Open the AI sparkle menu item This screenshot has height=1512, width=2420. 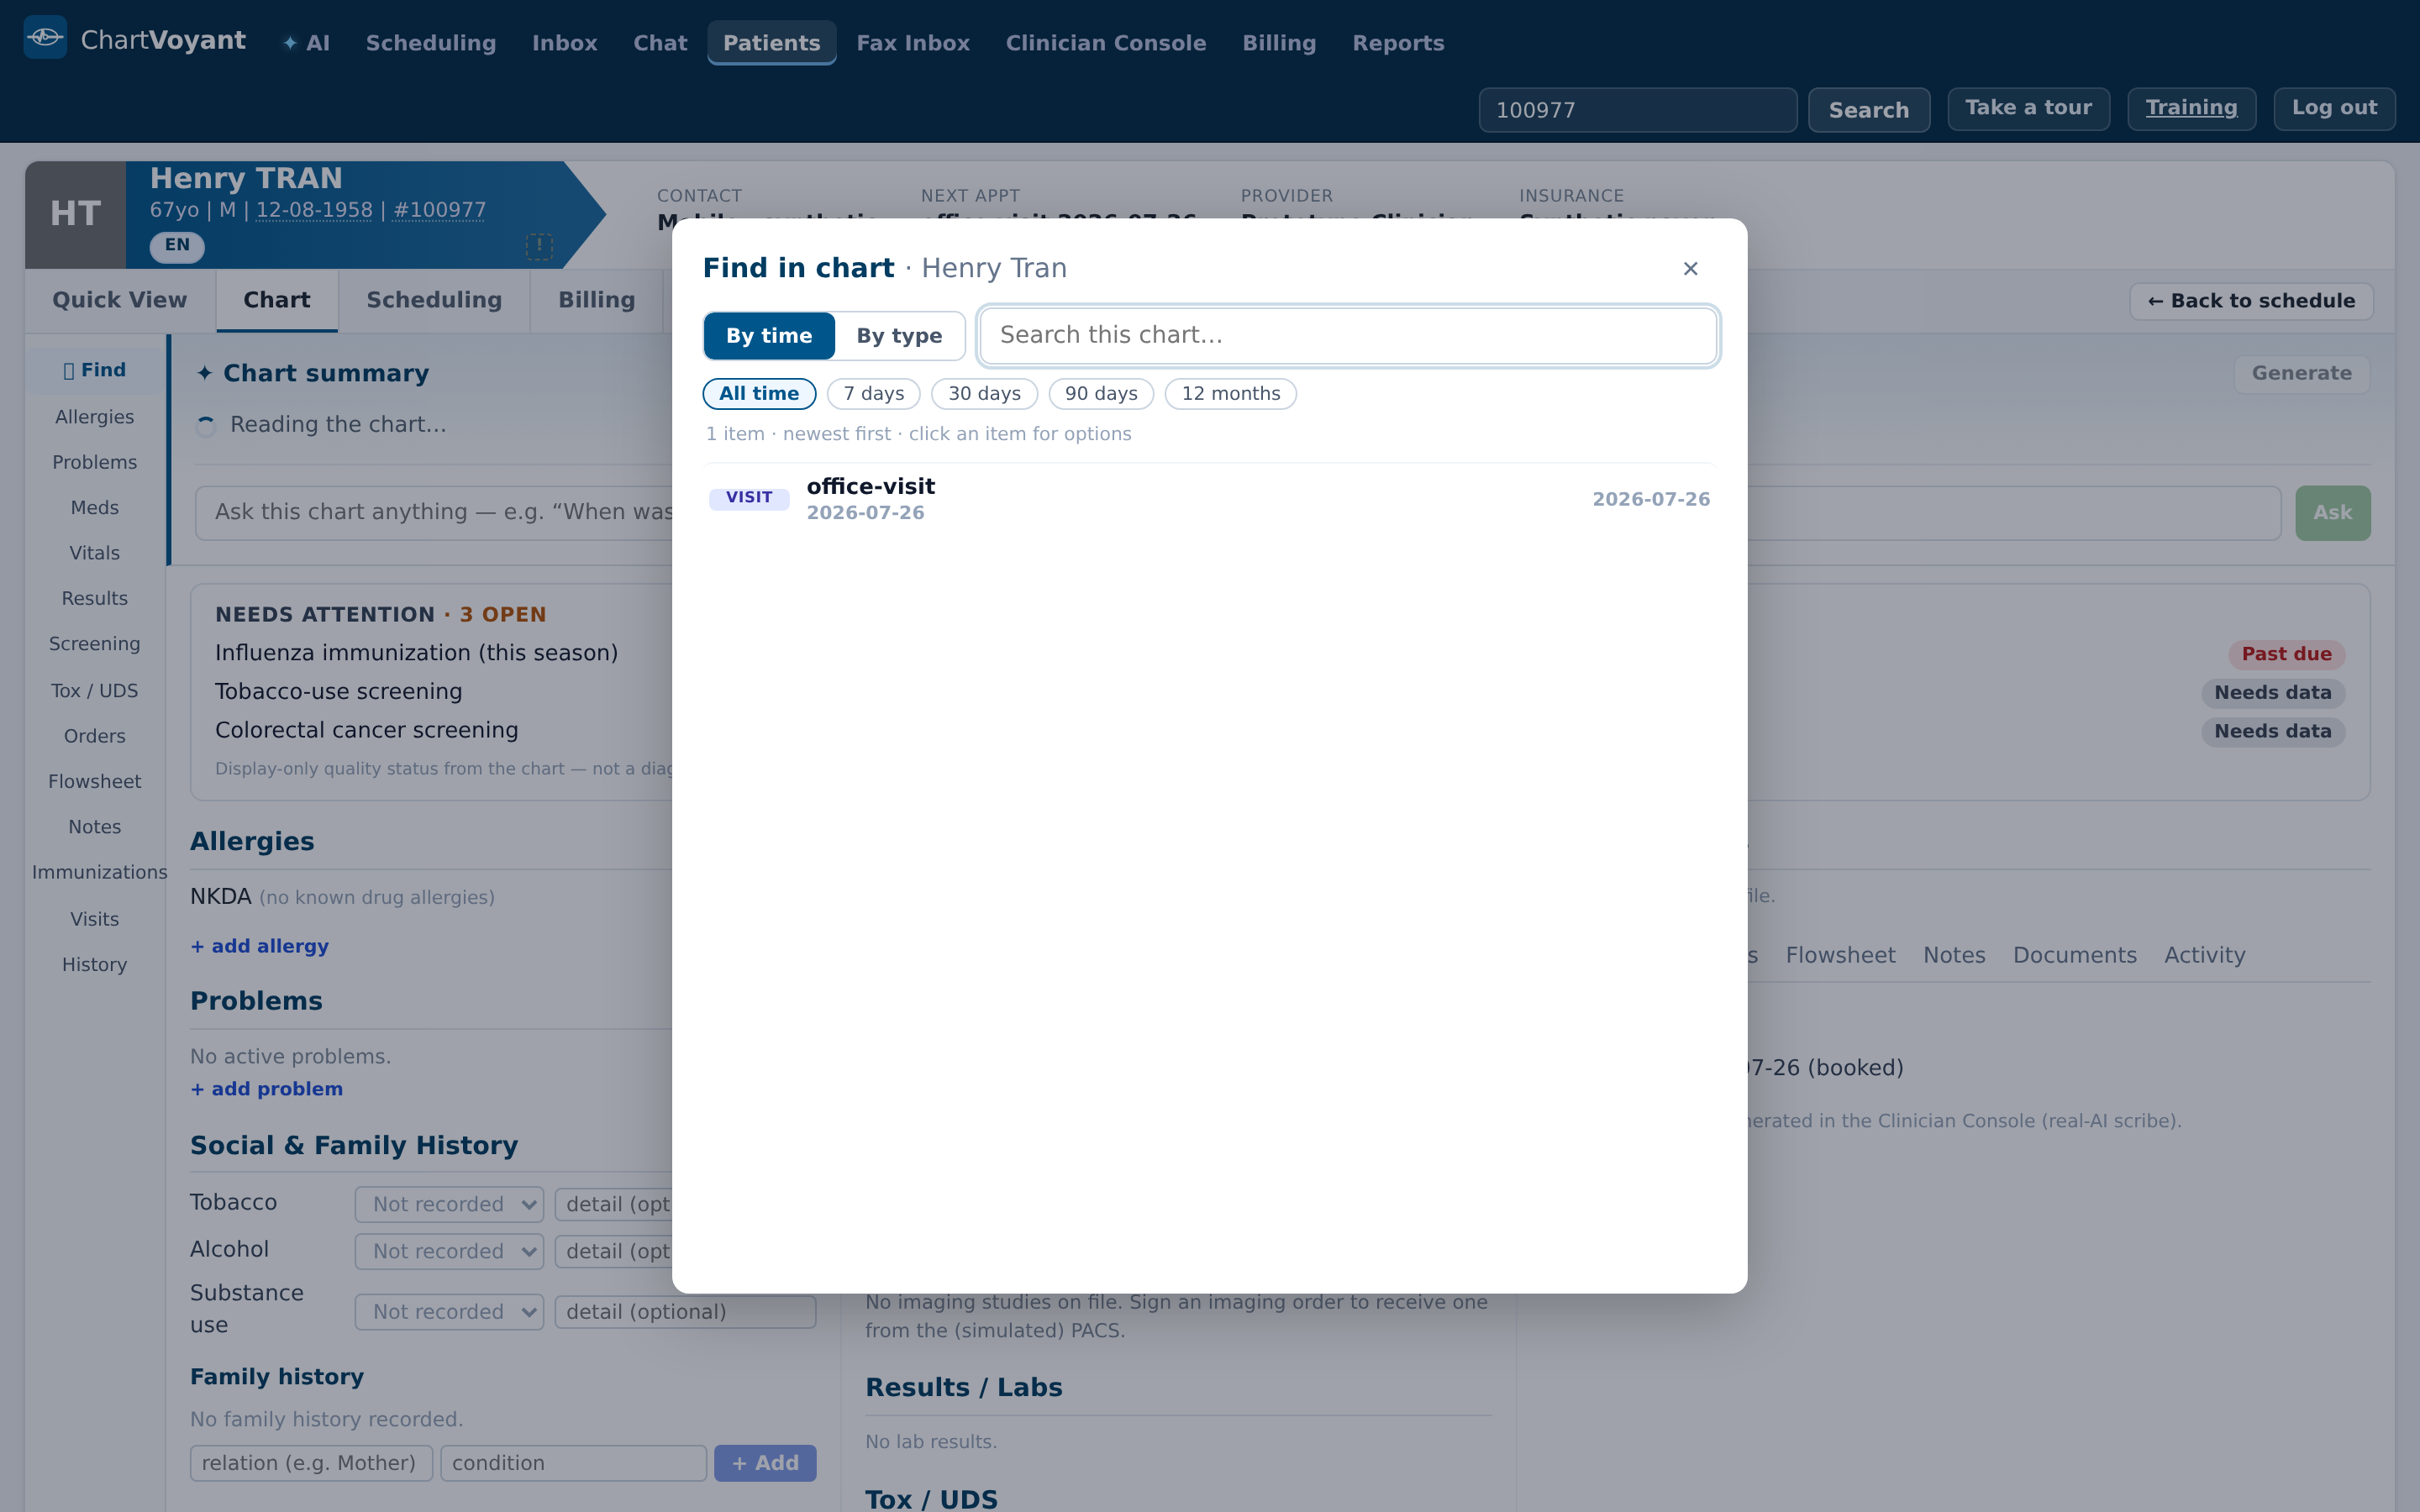click(x=306, y=43)
